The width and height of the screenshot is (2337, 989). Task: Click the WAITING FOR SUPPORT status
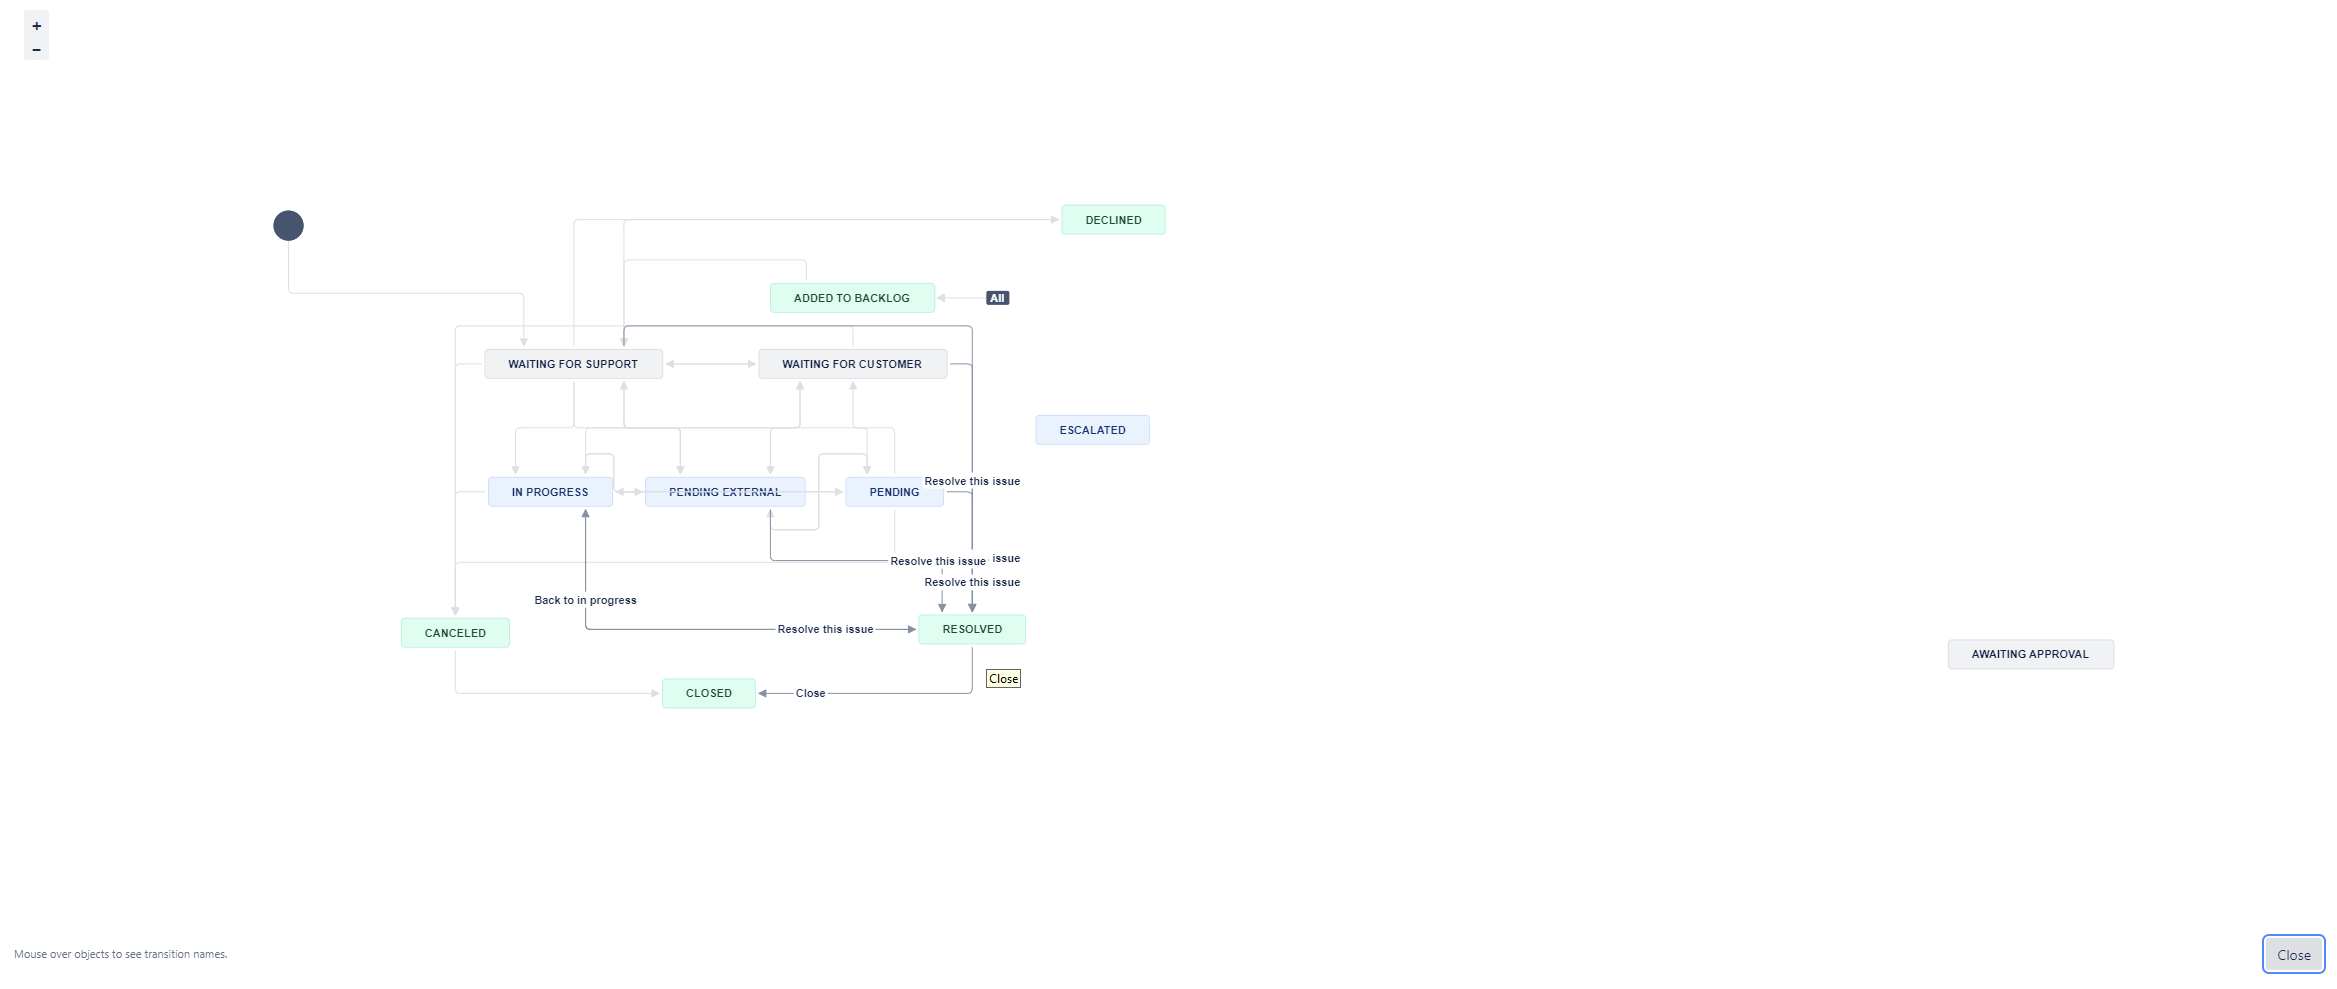(x=573, y=364)
